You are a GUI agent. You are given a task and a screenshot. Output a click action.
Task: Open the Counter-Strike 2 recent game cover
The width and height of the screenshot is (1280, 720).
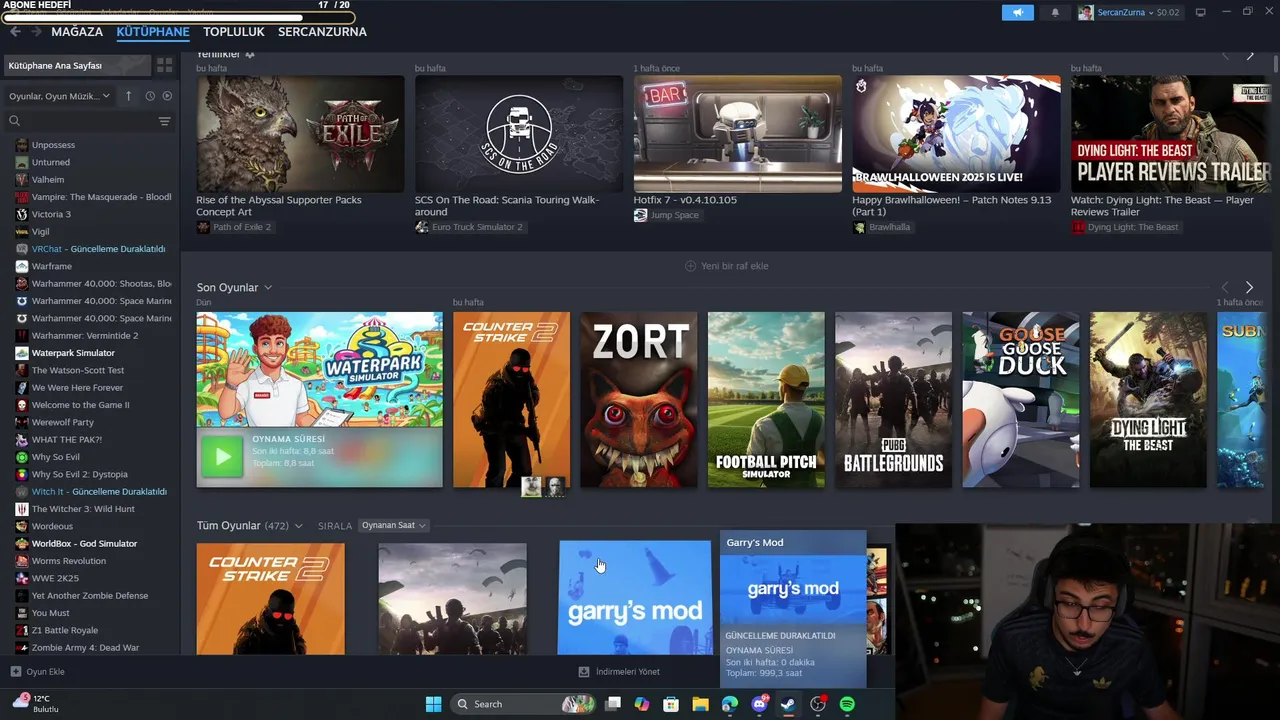click(511, 400)
